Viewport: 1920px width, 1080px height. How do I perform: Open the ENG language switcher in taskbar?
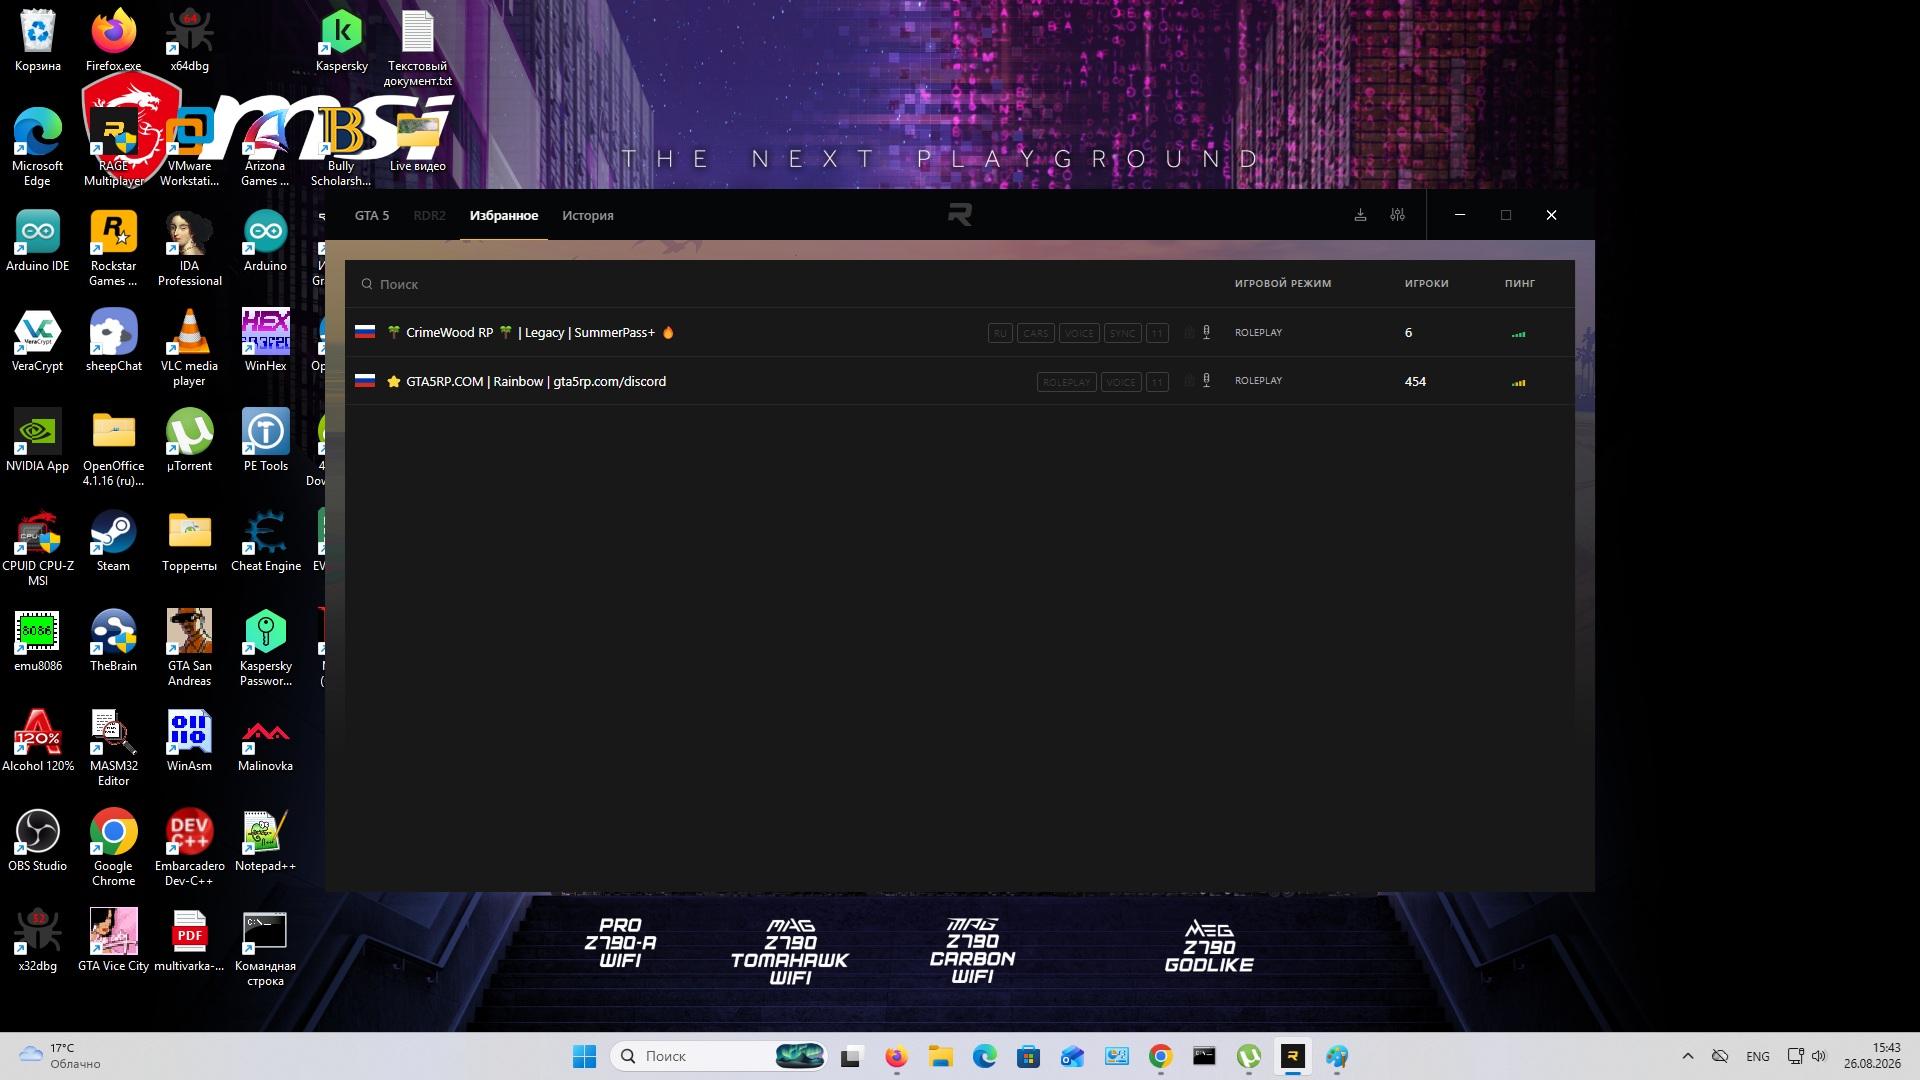click(1758, 1056)
